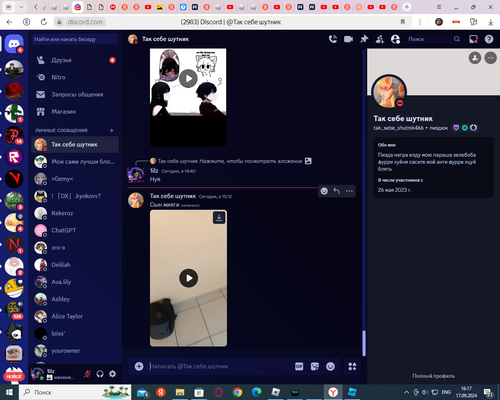This screenshot has height=400, width=500.
Task: Click the profile avatar of Так себе шутник
Action: (389, 91)
